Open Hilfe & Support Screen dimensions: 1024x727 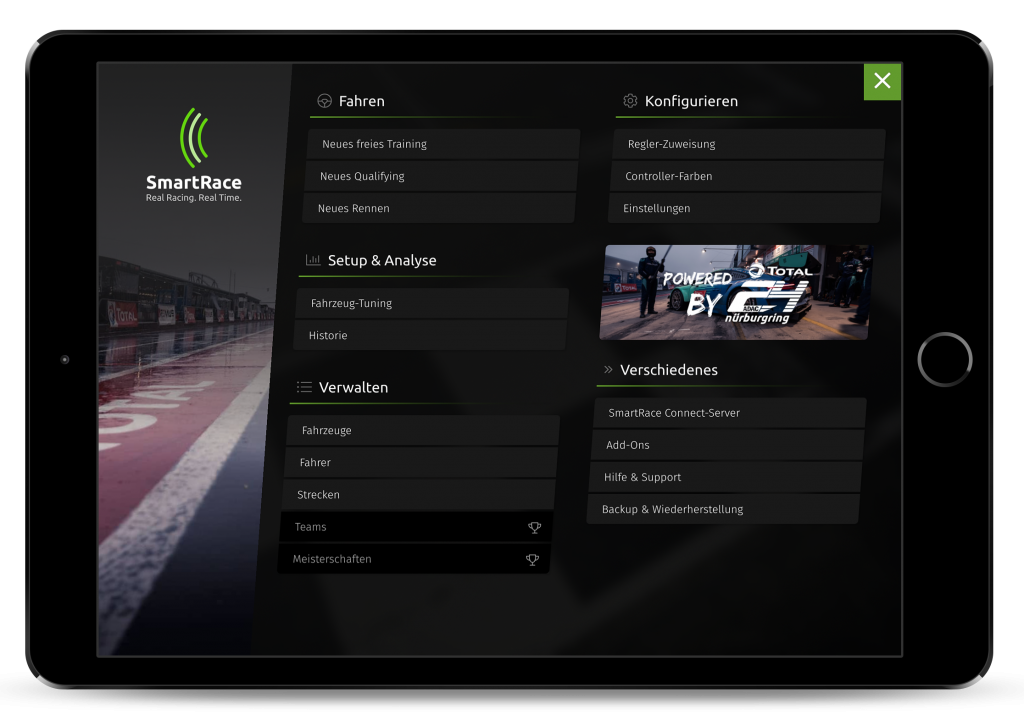(x=726, y=477)
